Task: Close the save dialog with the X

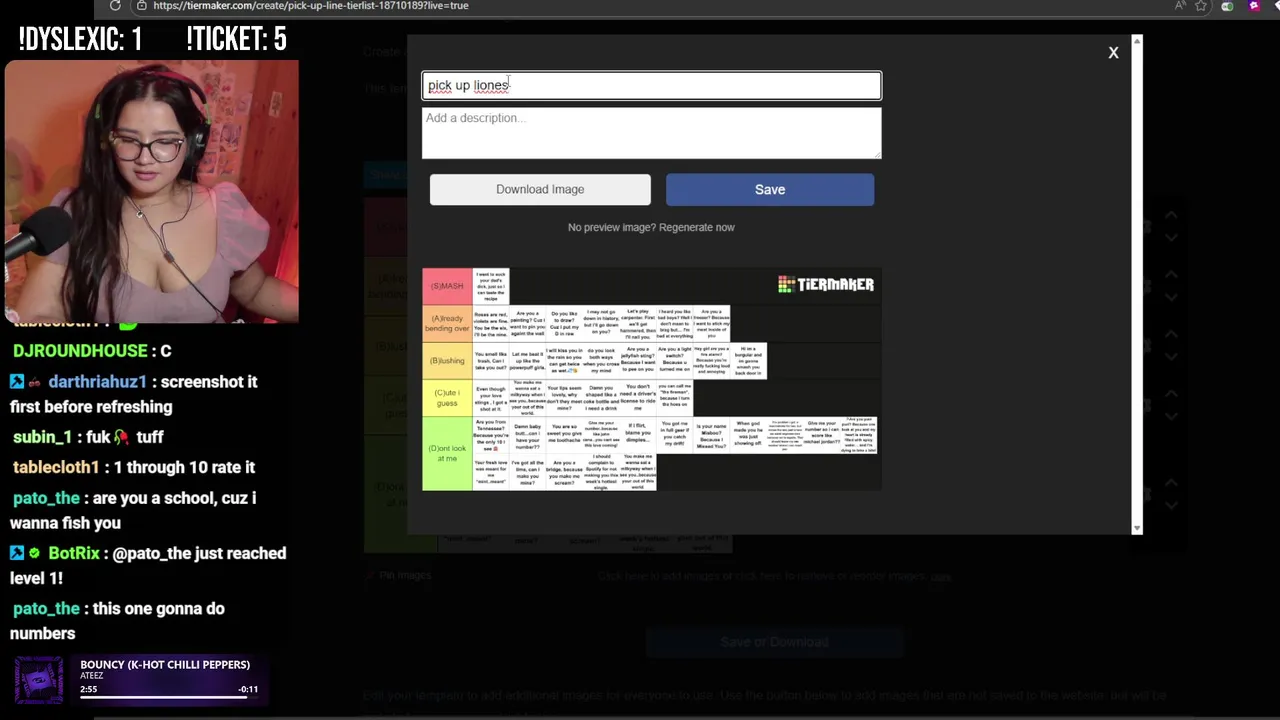Action: coord(1113,53)
